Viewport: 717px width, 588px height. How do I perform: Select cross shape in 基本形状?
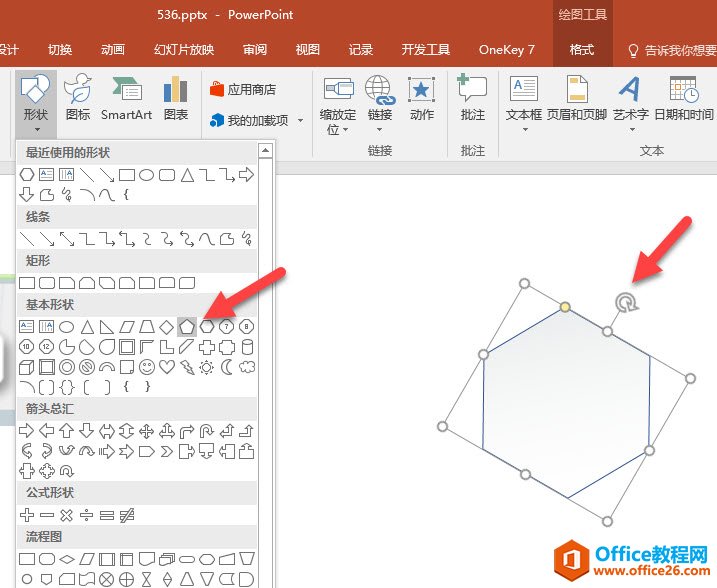pyautogui.click(x=207, y=347)
